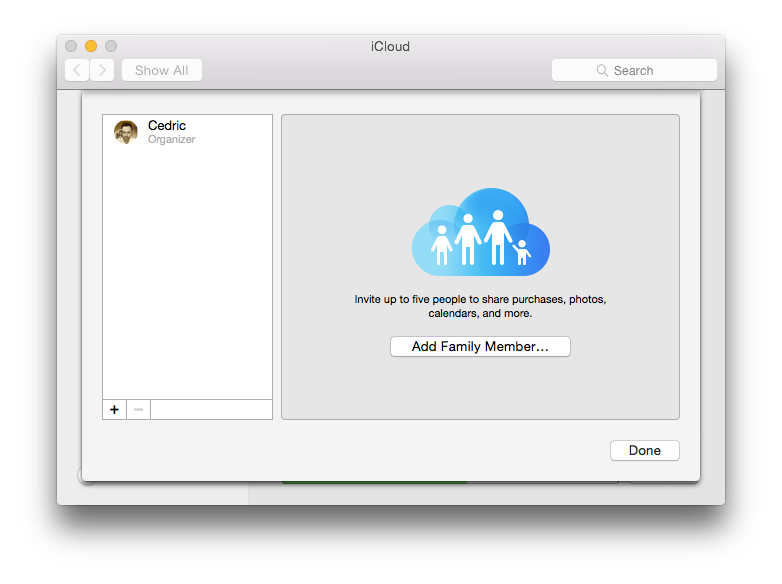Select Cedric in the family list

tap(188, 132)
